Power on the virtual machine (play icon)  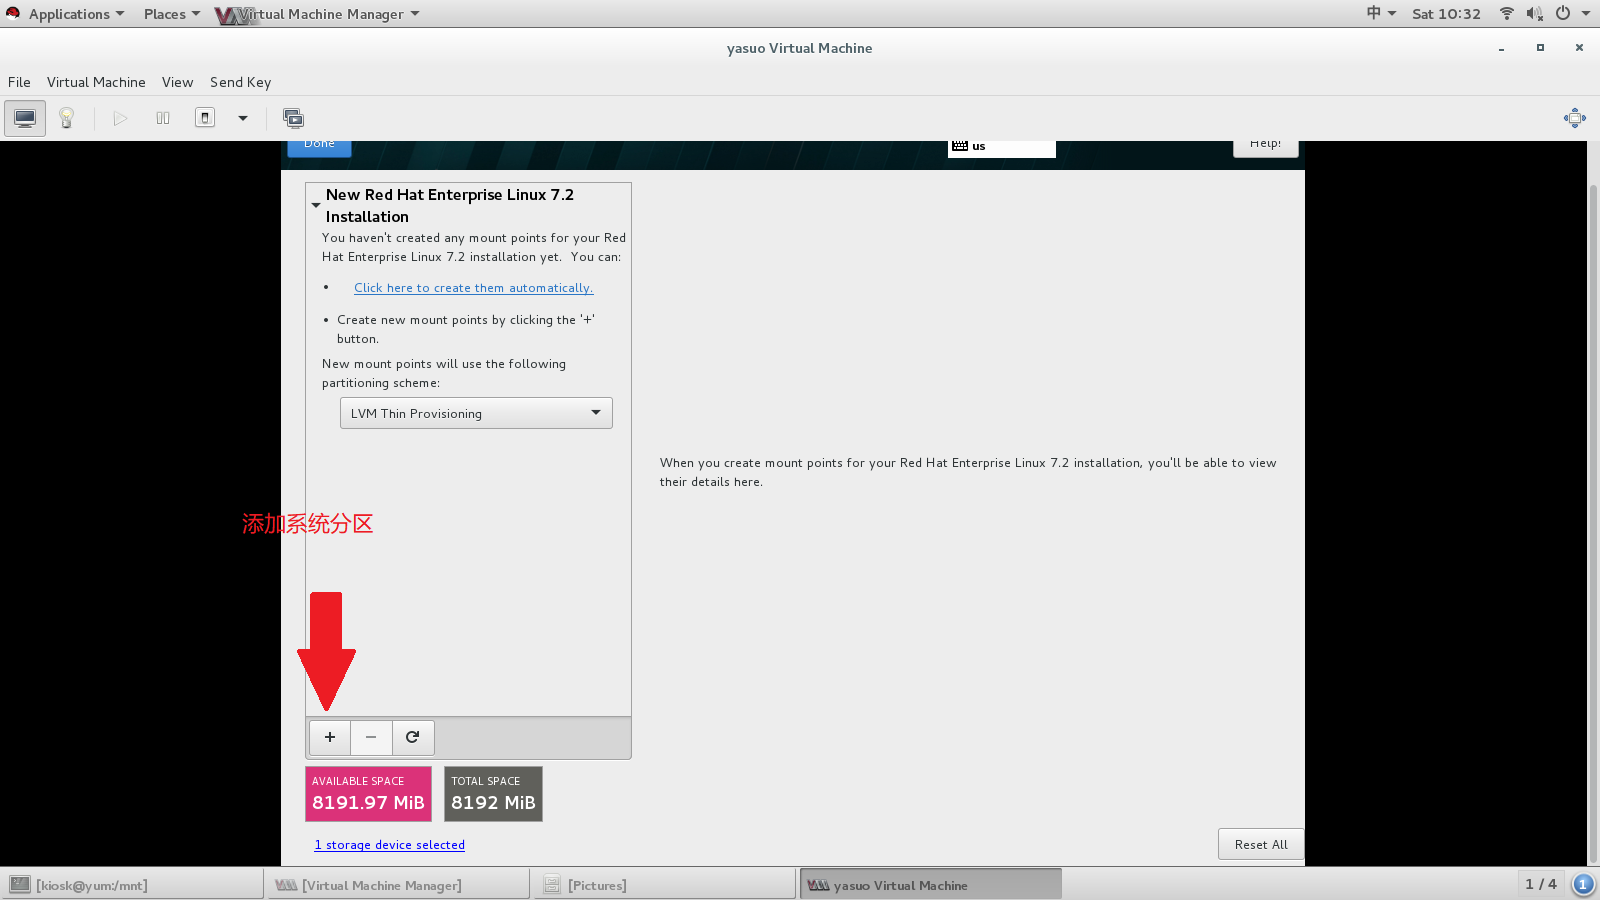point(120,118)
